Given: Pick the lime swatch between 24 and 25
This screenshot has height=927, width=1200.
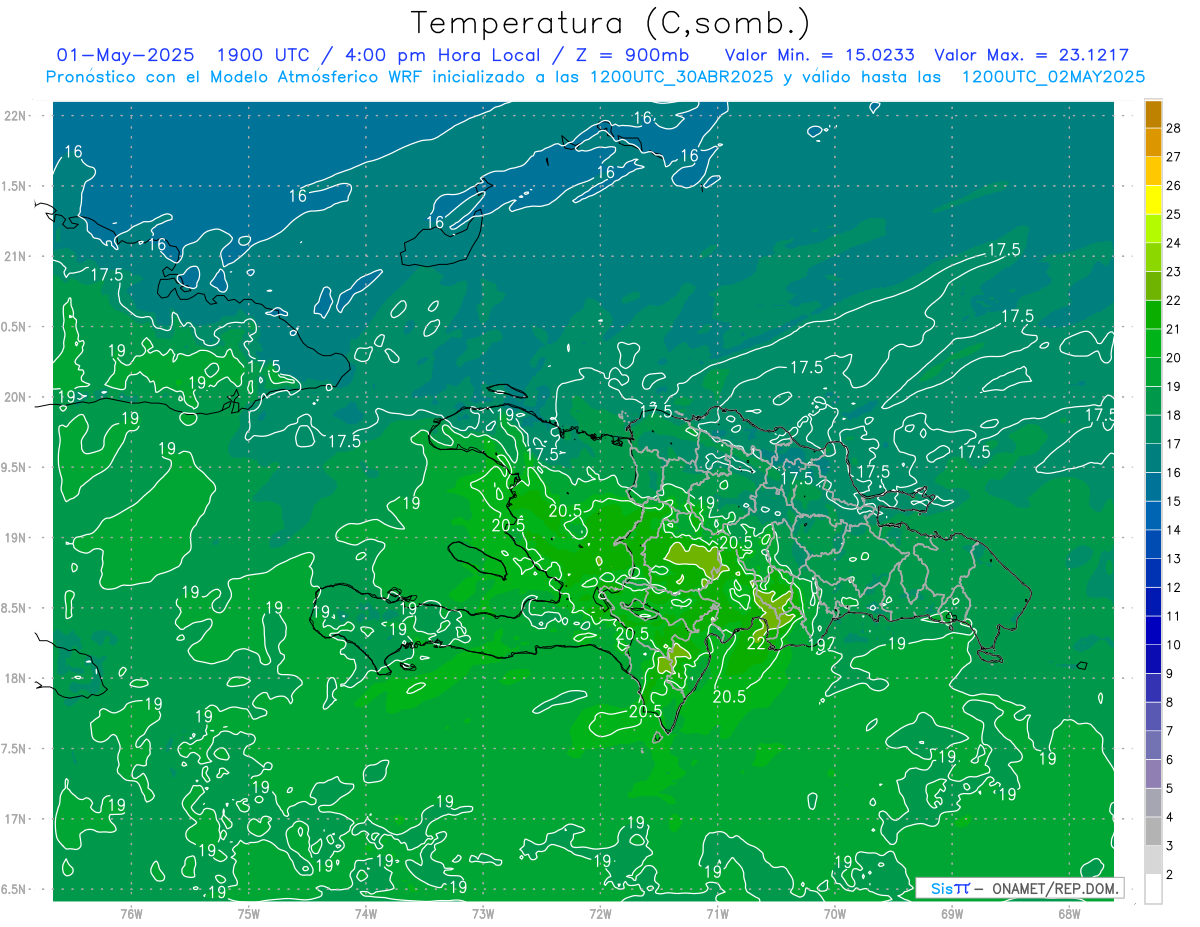Looking at the screenshot, I should (x=1153, y=229).
